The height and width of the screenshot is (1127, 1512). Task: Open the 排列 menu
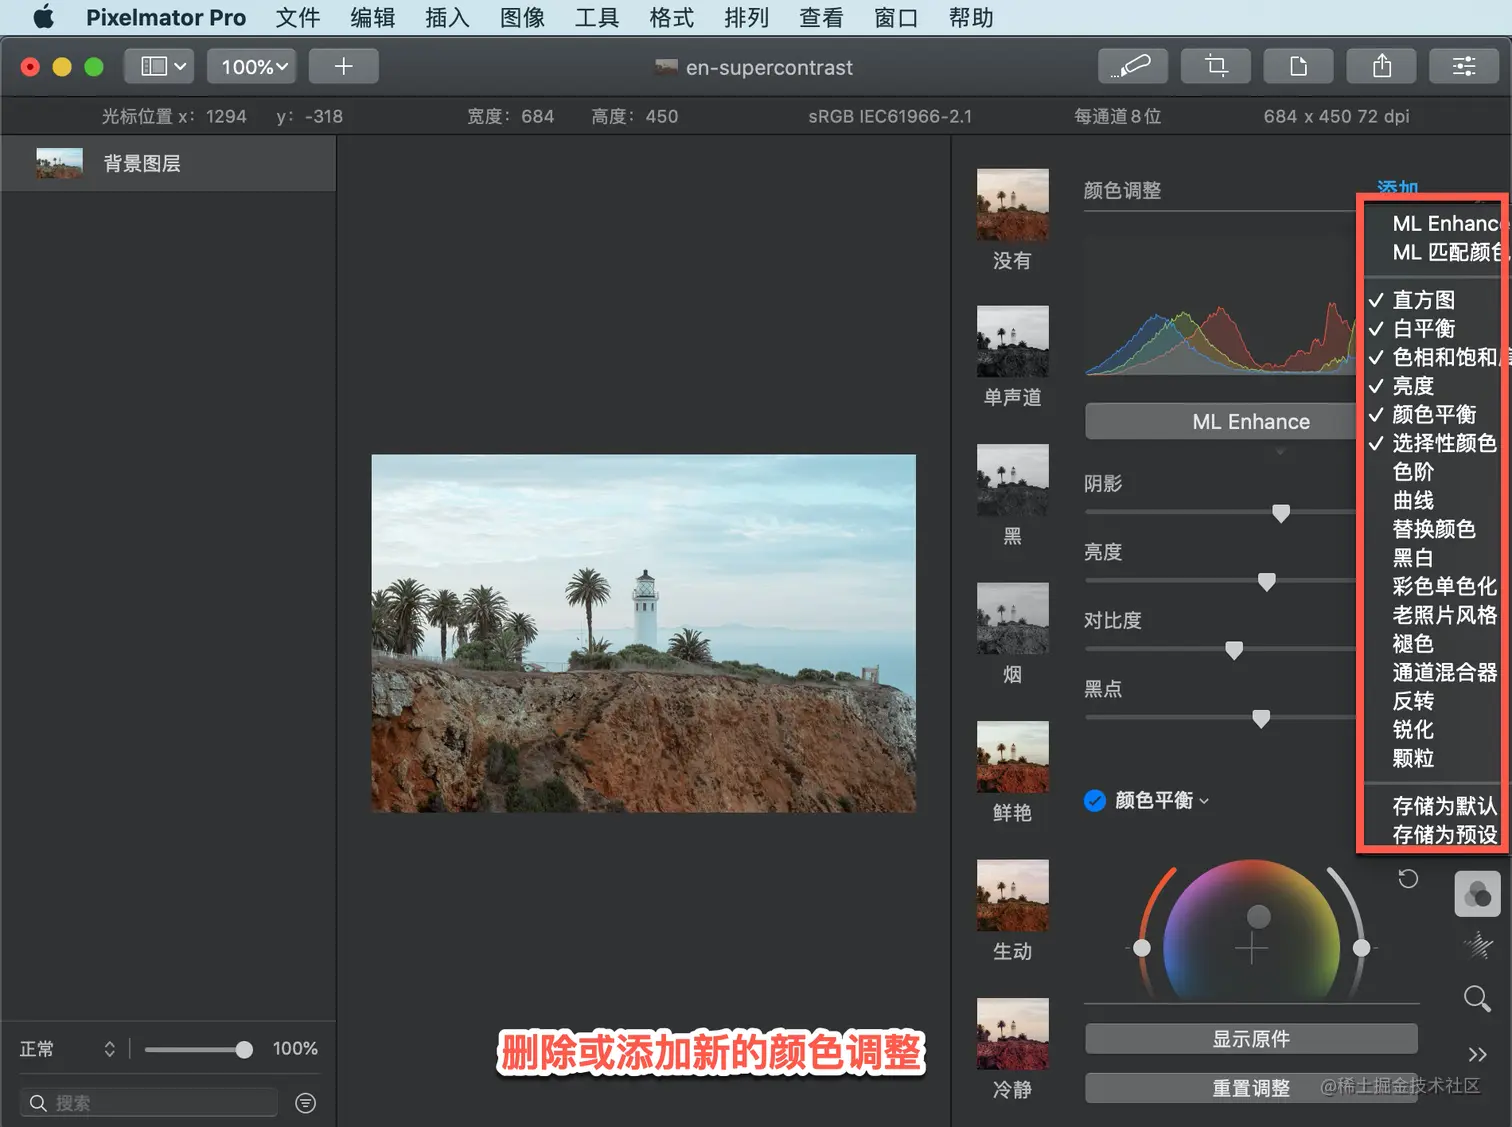point(747,17)
